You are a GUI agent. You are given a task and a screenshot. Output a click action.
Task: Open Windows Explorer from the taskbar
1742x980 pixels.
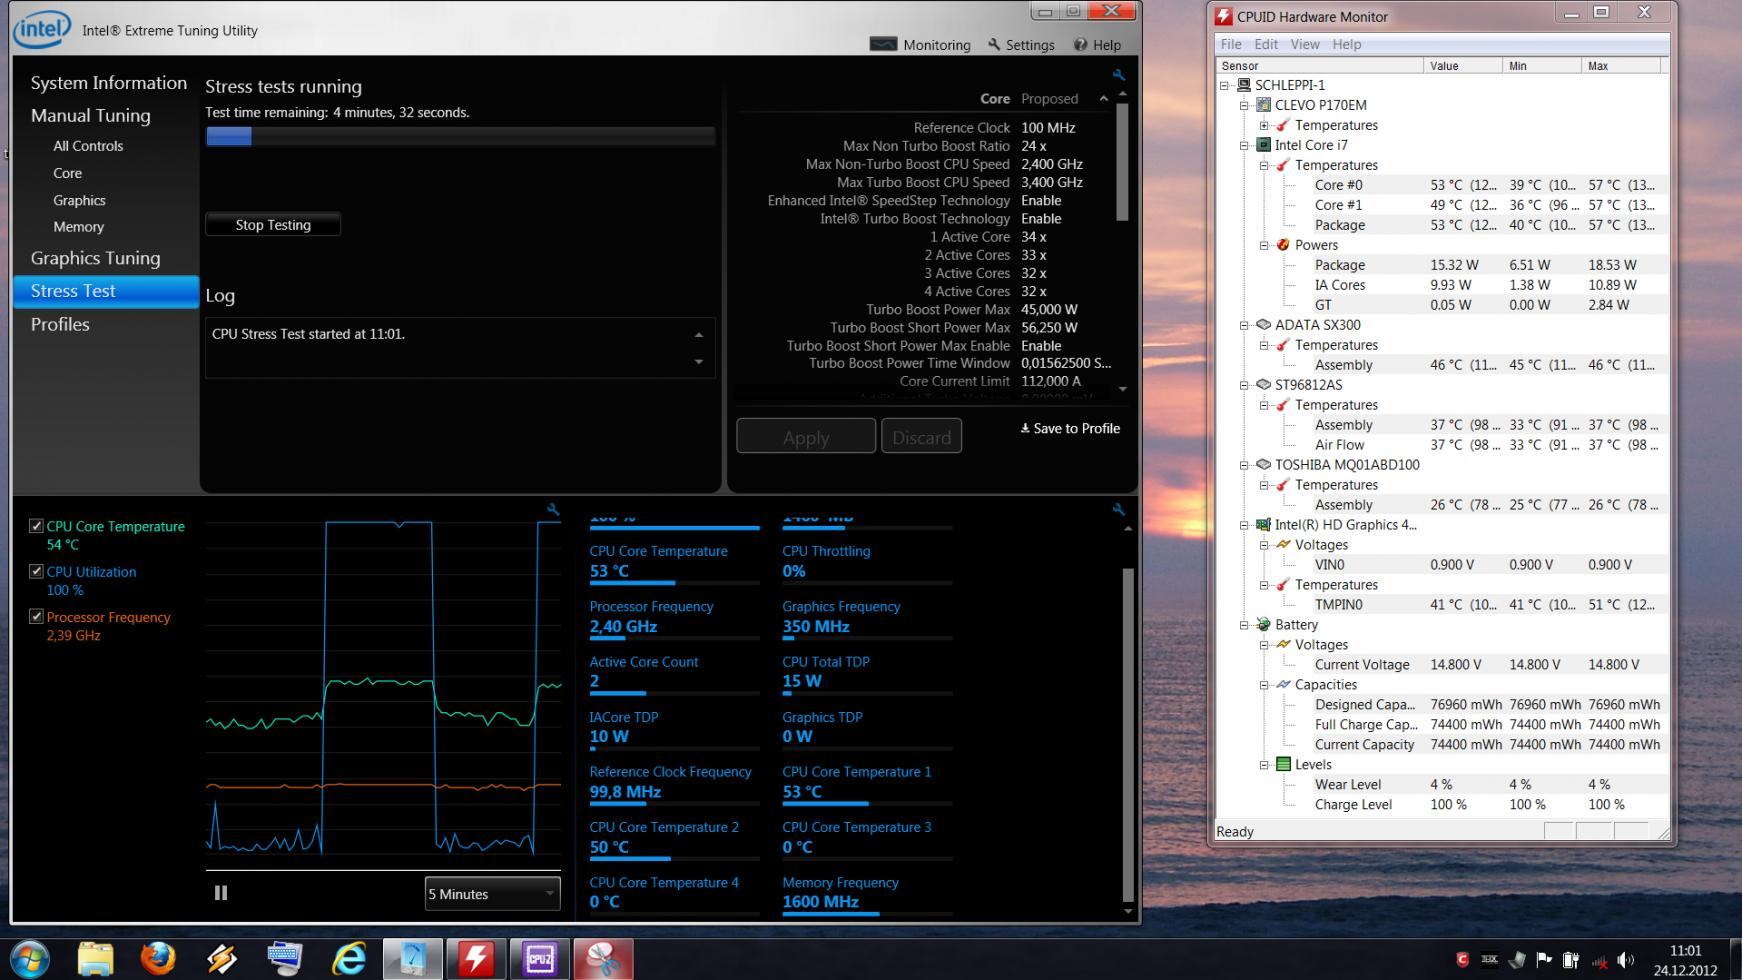click(95, 959)
